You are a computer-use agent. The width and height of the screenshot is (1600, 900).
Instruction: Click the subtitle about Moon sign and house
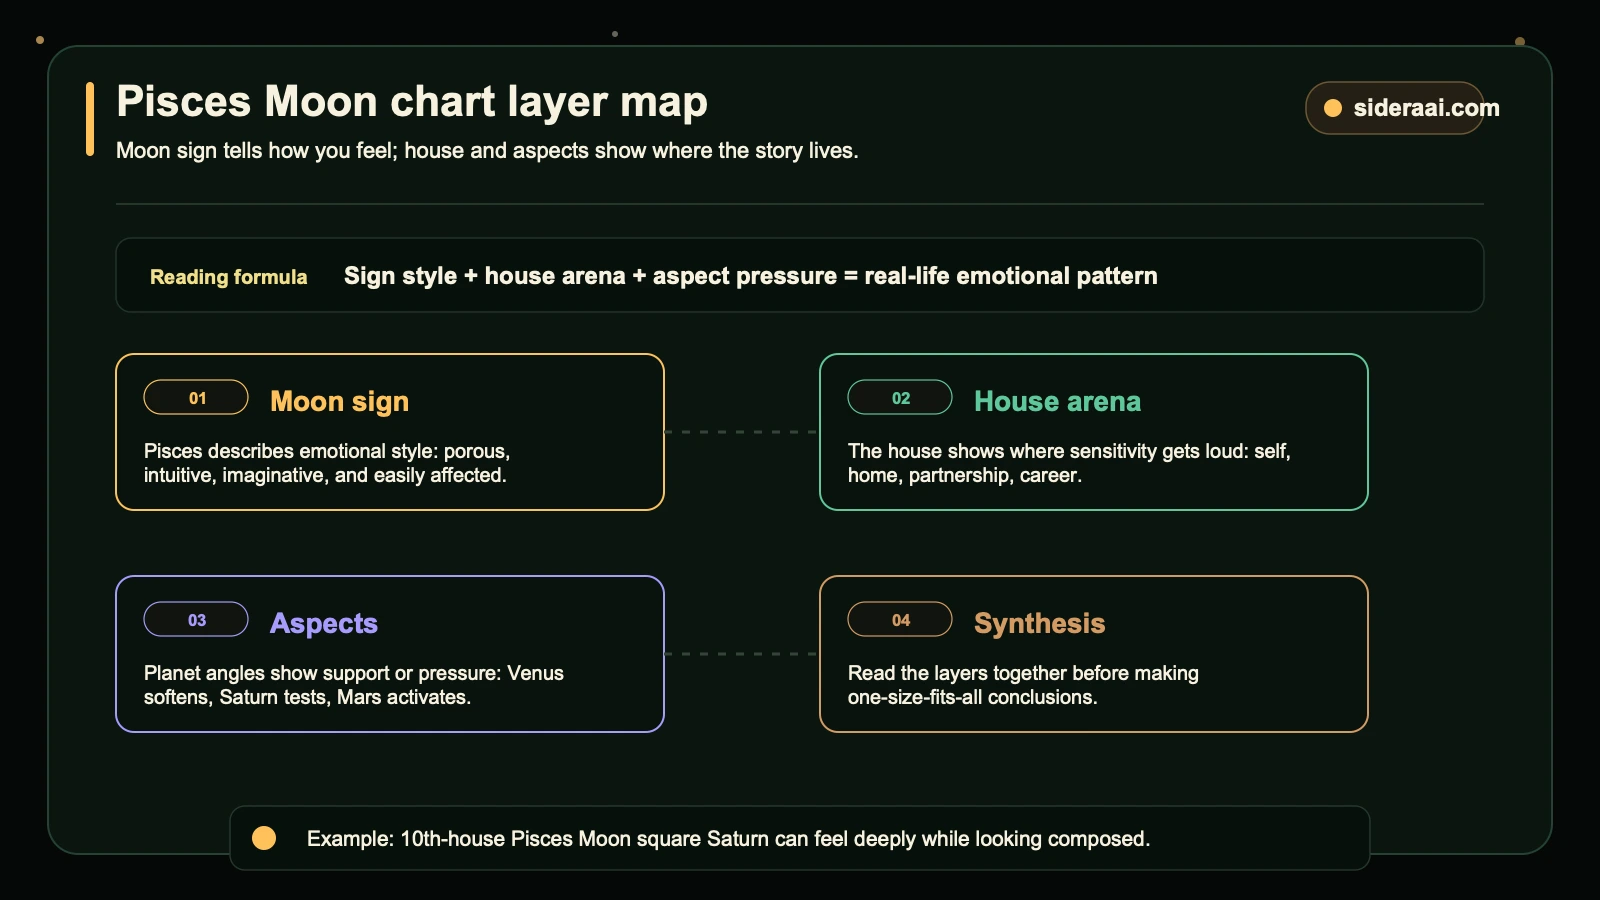[x=487, y=151]
